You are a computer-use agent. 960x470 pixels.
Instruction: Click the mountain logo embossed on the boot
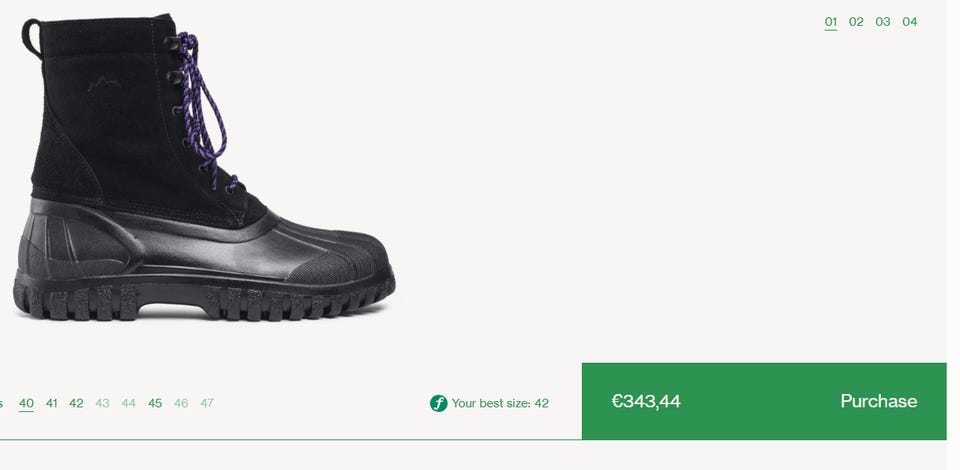[104, 84]
